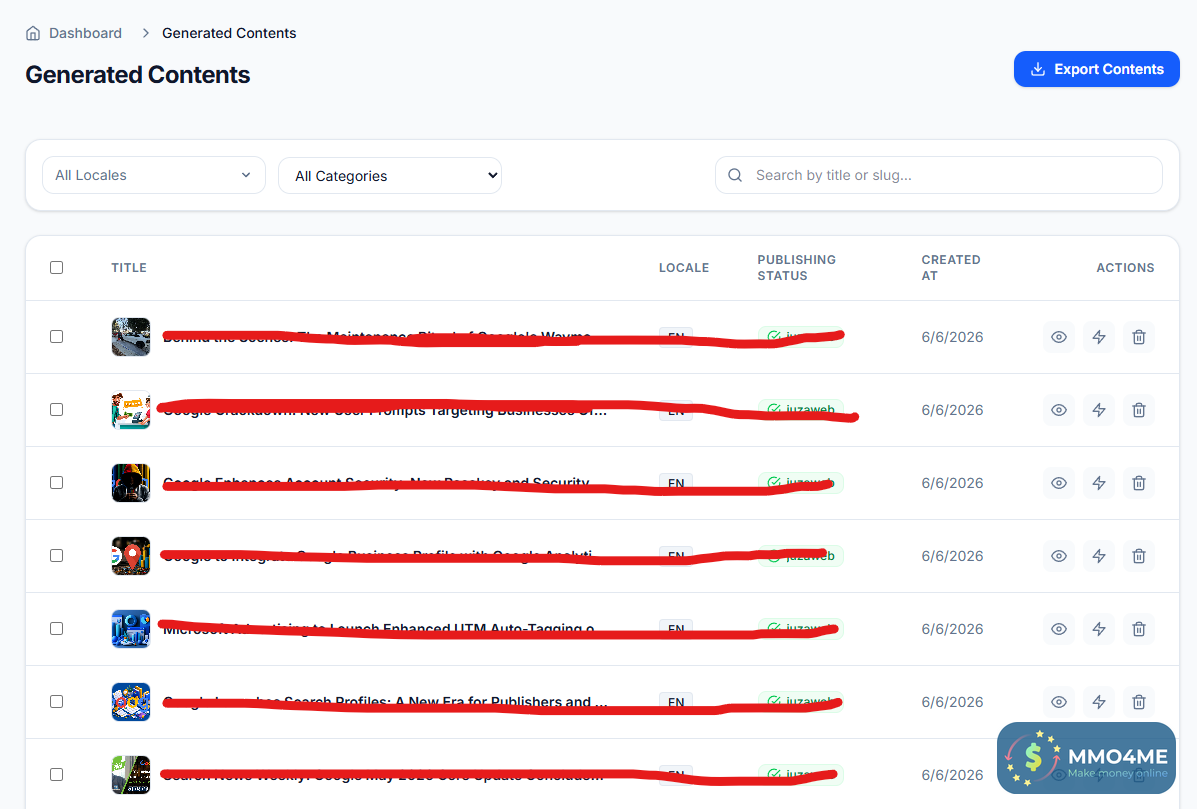Expand the All Categories dropdown
1197x809 pixels.
389,176
